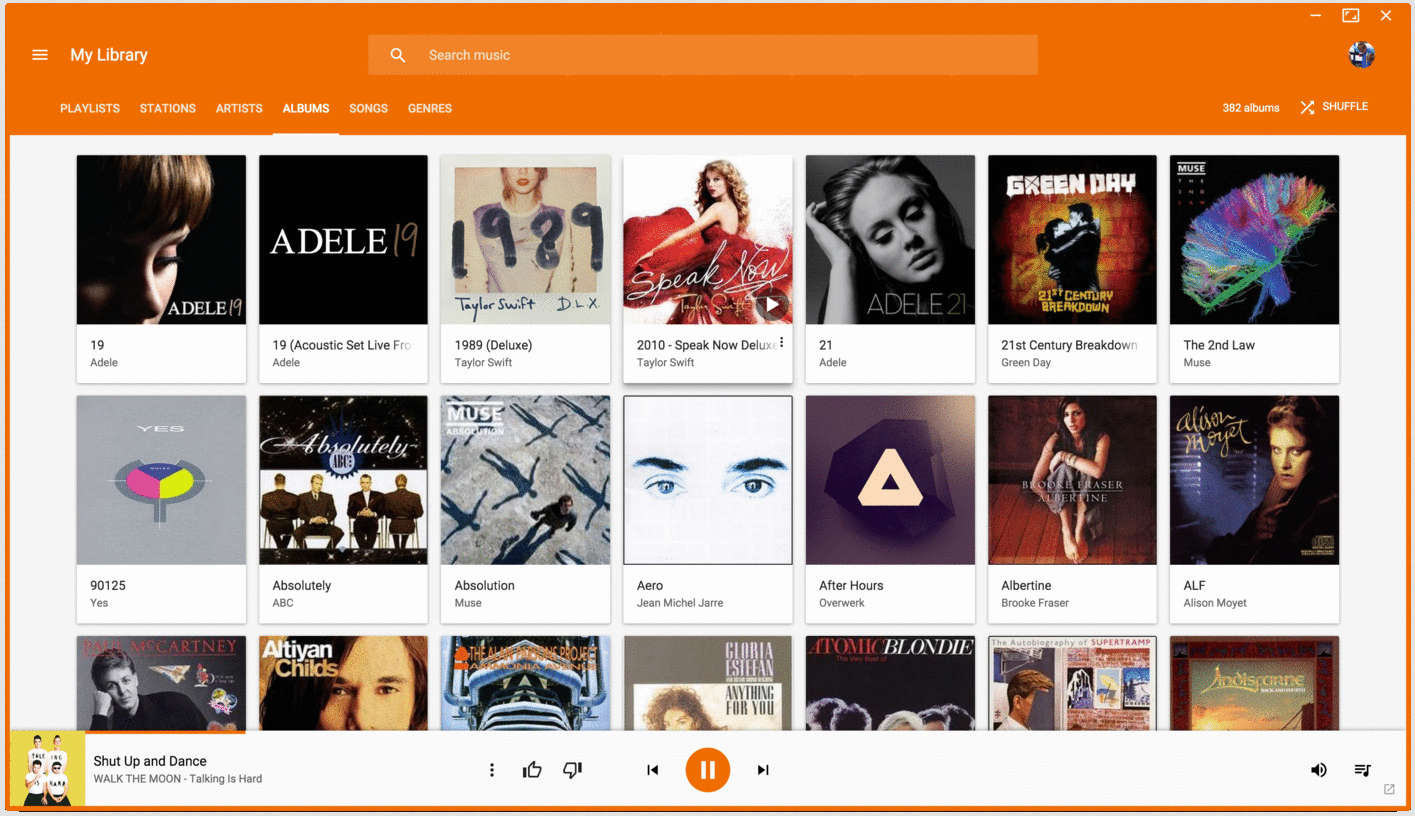Click the SHUFFLE button label
The height and width of the screenshot is (816, 1415).
[1345, 107]
